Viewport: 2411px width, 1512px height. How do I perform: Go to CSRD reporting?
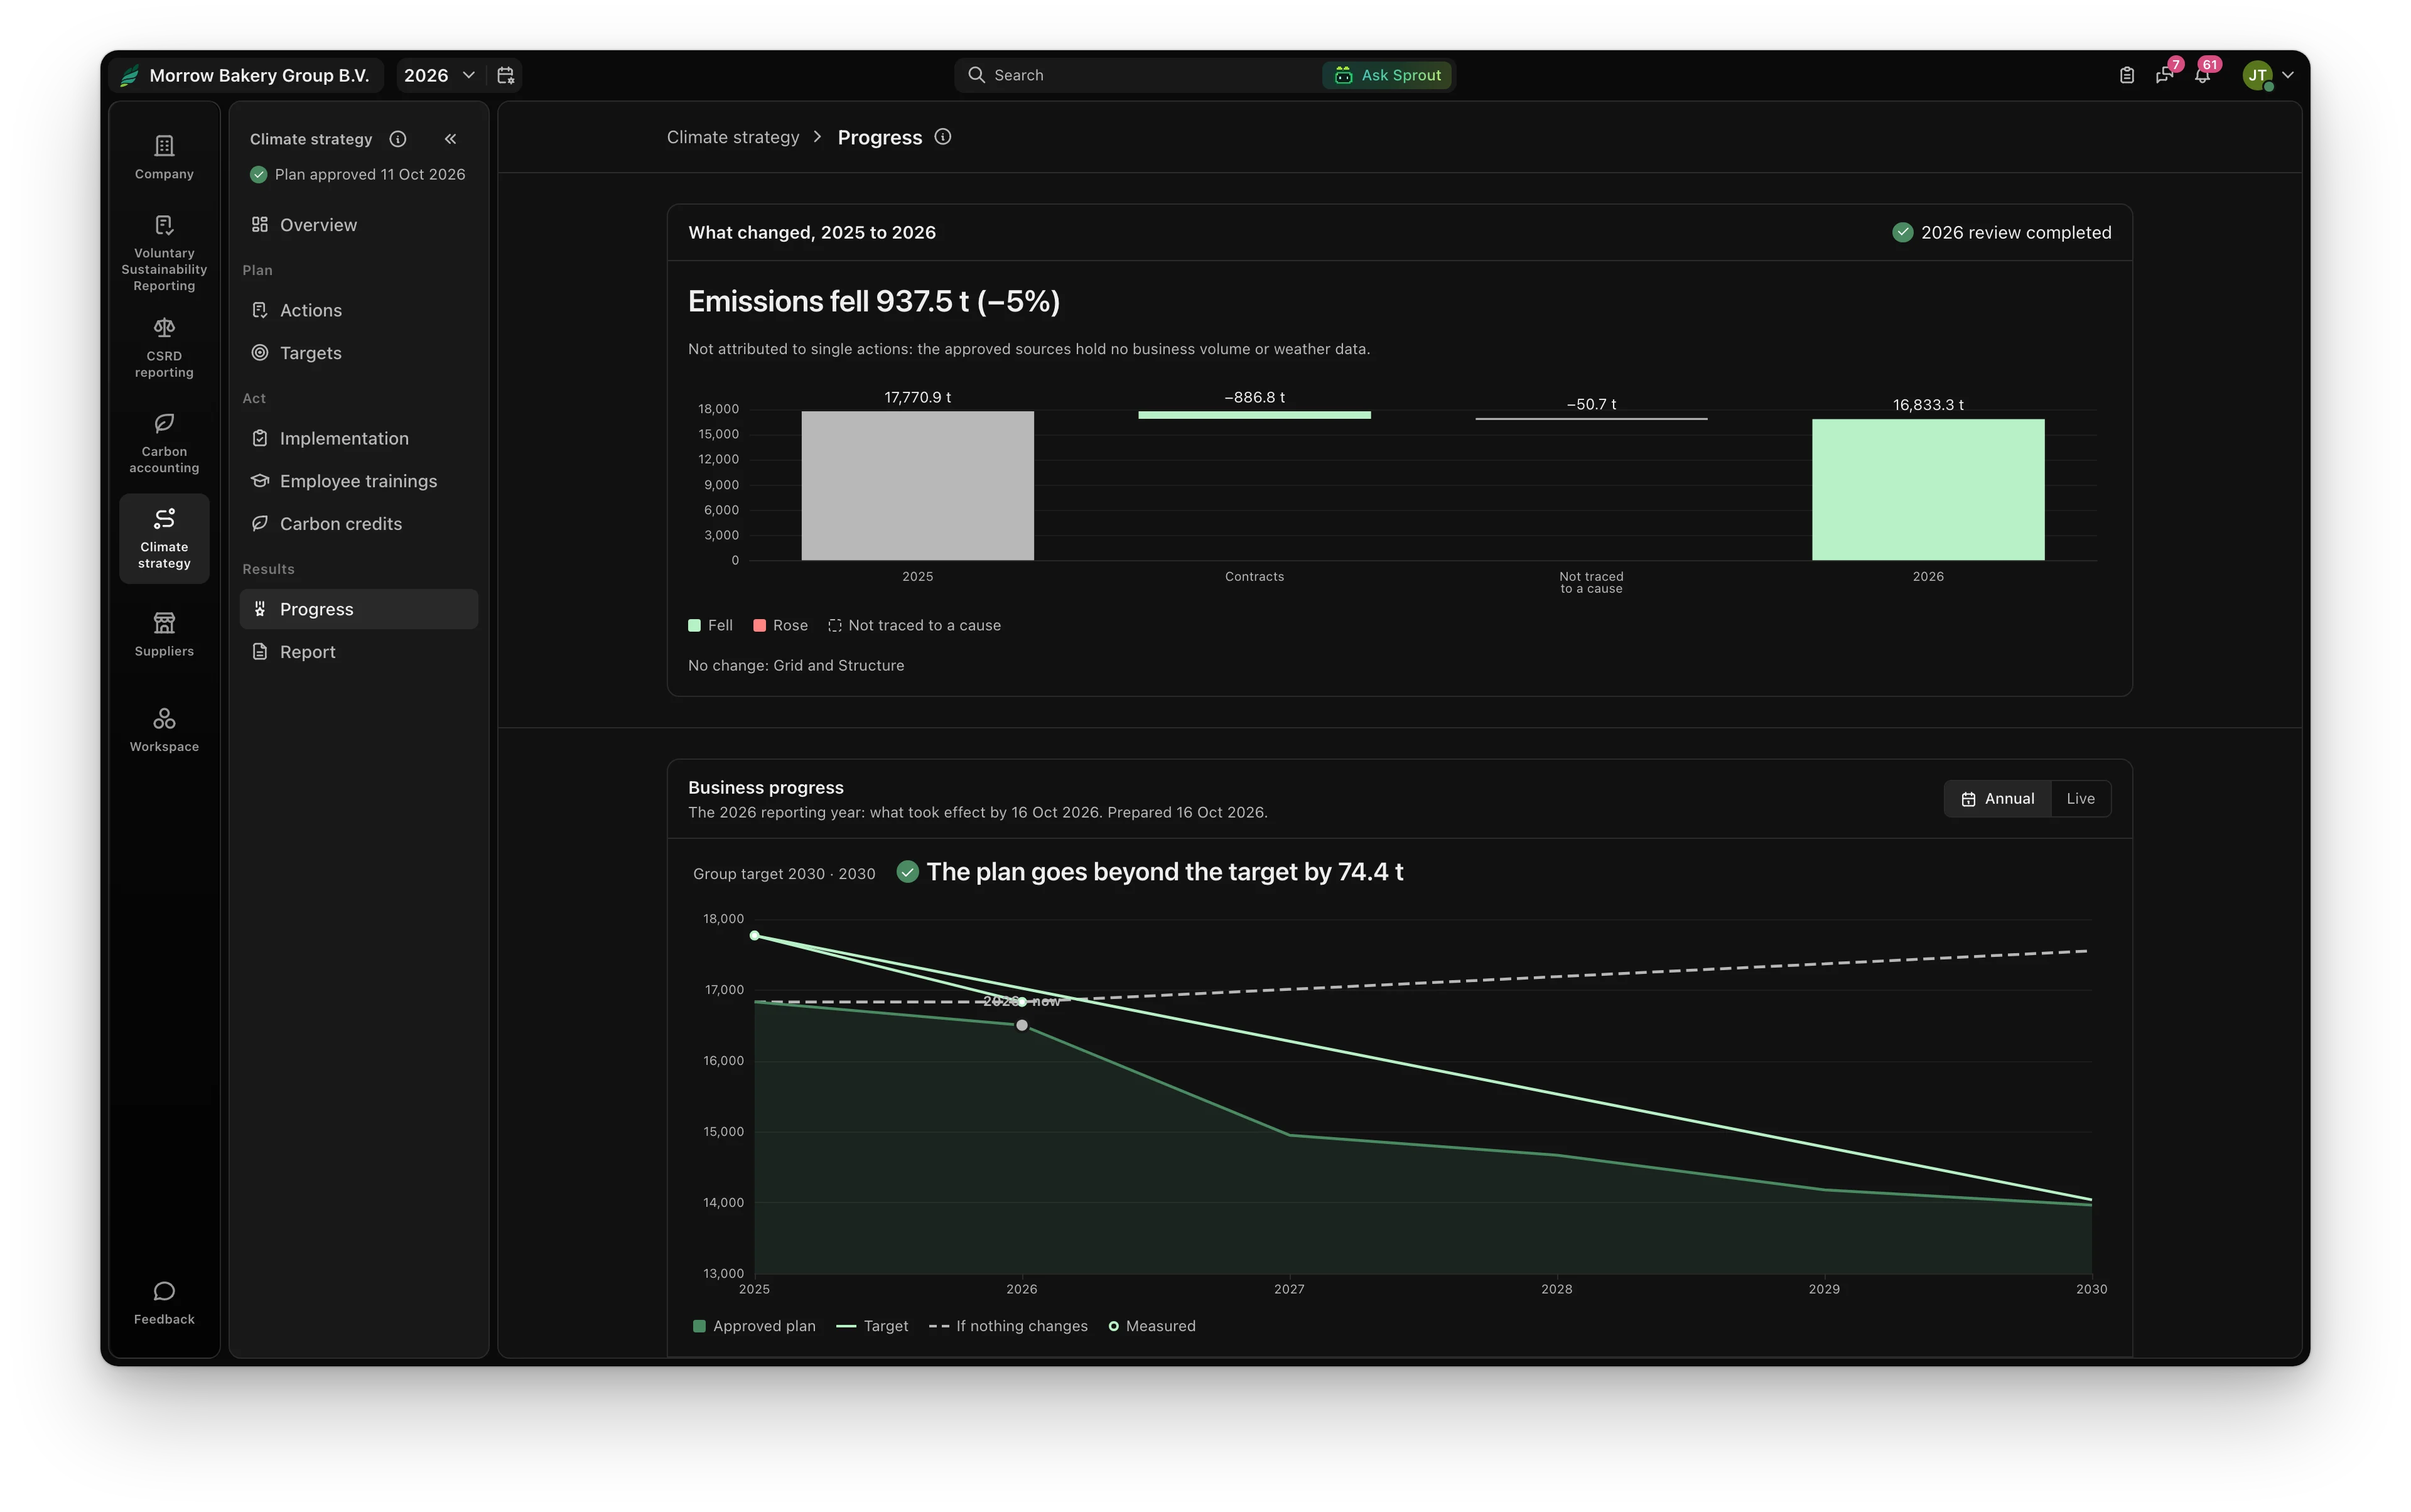coord(164,349)
